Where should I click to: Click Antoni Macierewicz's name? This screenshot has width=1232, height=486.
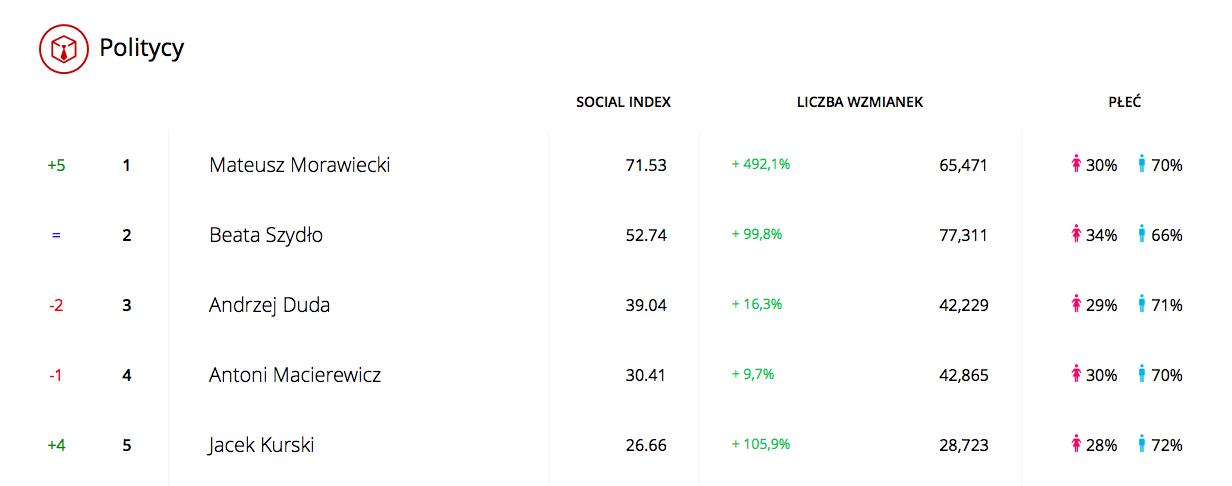(x=295, y=375)
